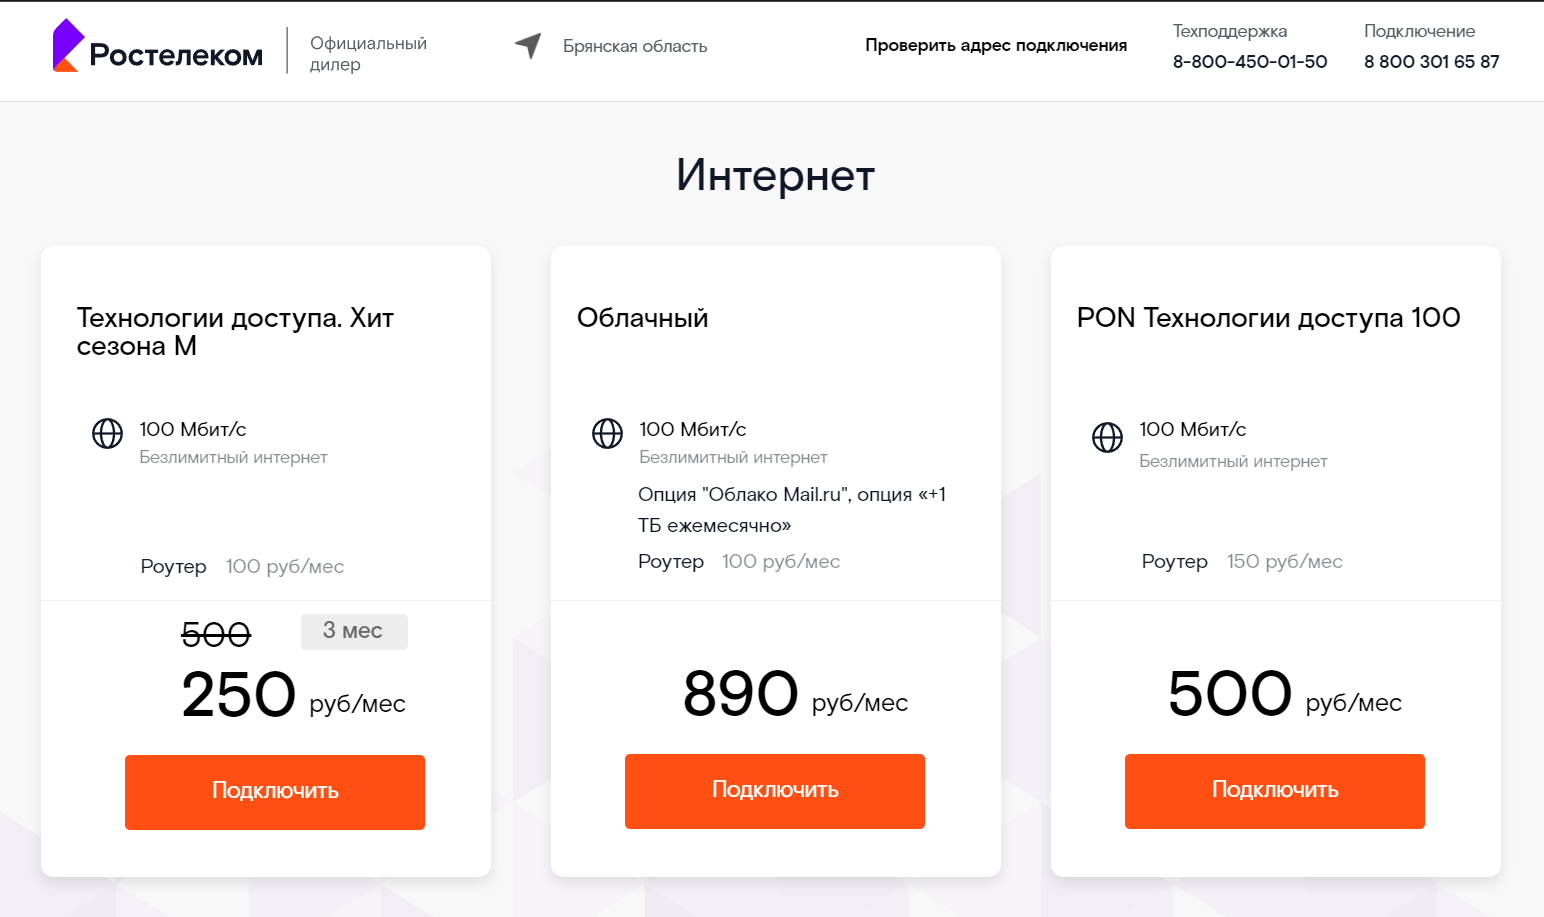Click the Официальный дилер text
The height and width of the screenshot is (917, 1544).
tap(368, 53)
